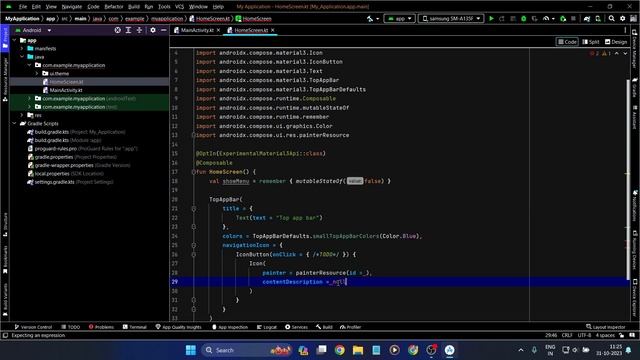Screen dimensions: 640x360
Task: Open Logcat tool window
Action: (x=267, y=327)
